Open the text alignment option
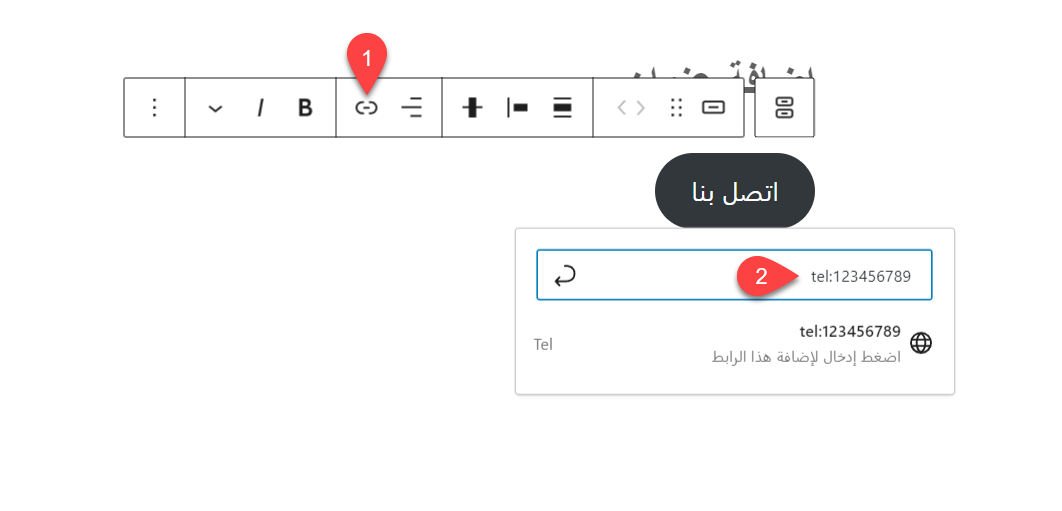1062x511 pixels. (411, 108)
